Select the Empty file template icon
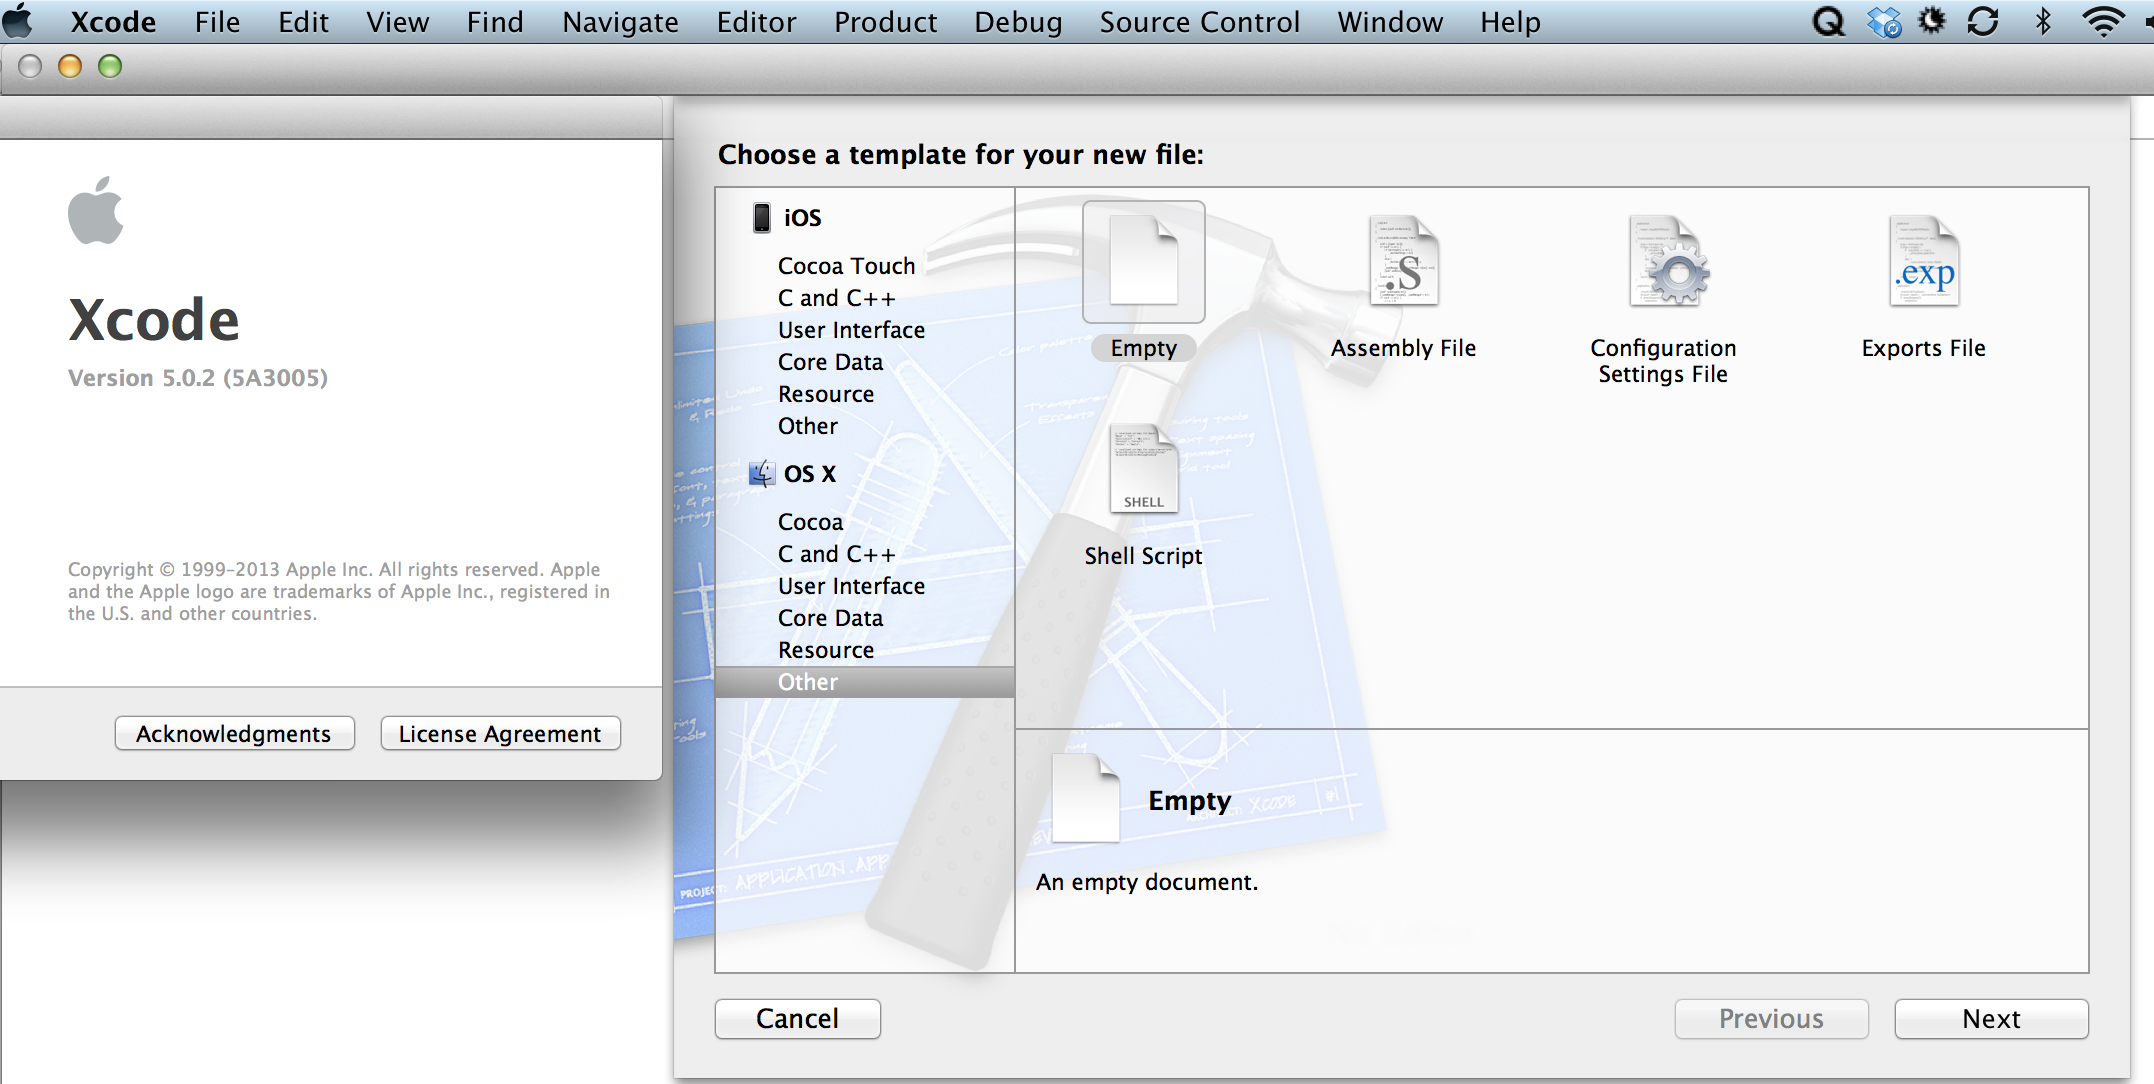The height and width of the screenshot is (1084, 2154). click(1144, 262)
